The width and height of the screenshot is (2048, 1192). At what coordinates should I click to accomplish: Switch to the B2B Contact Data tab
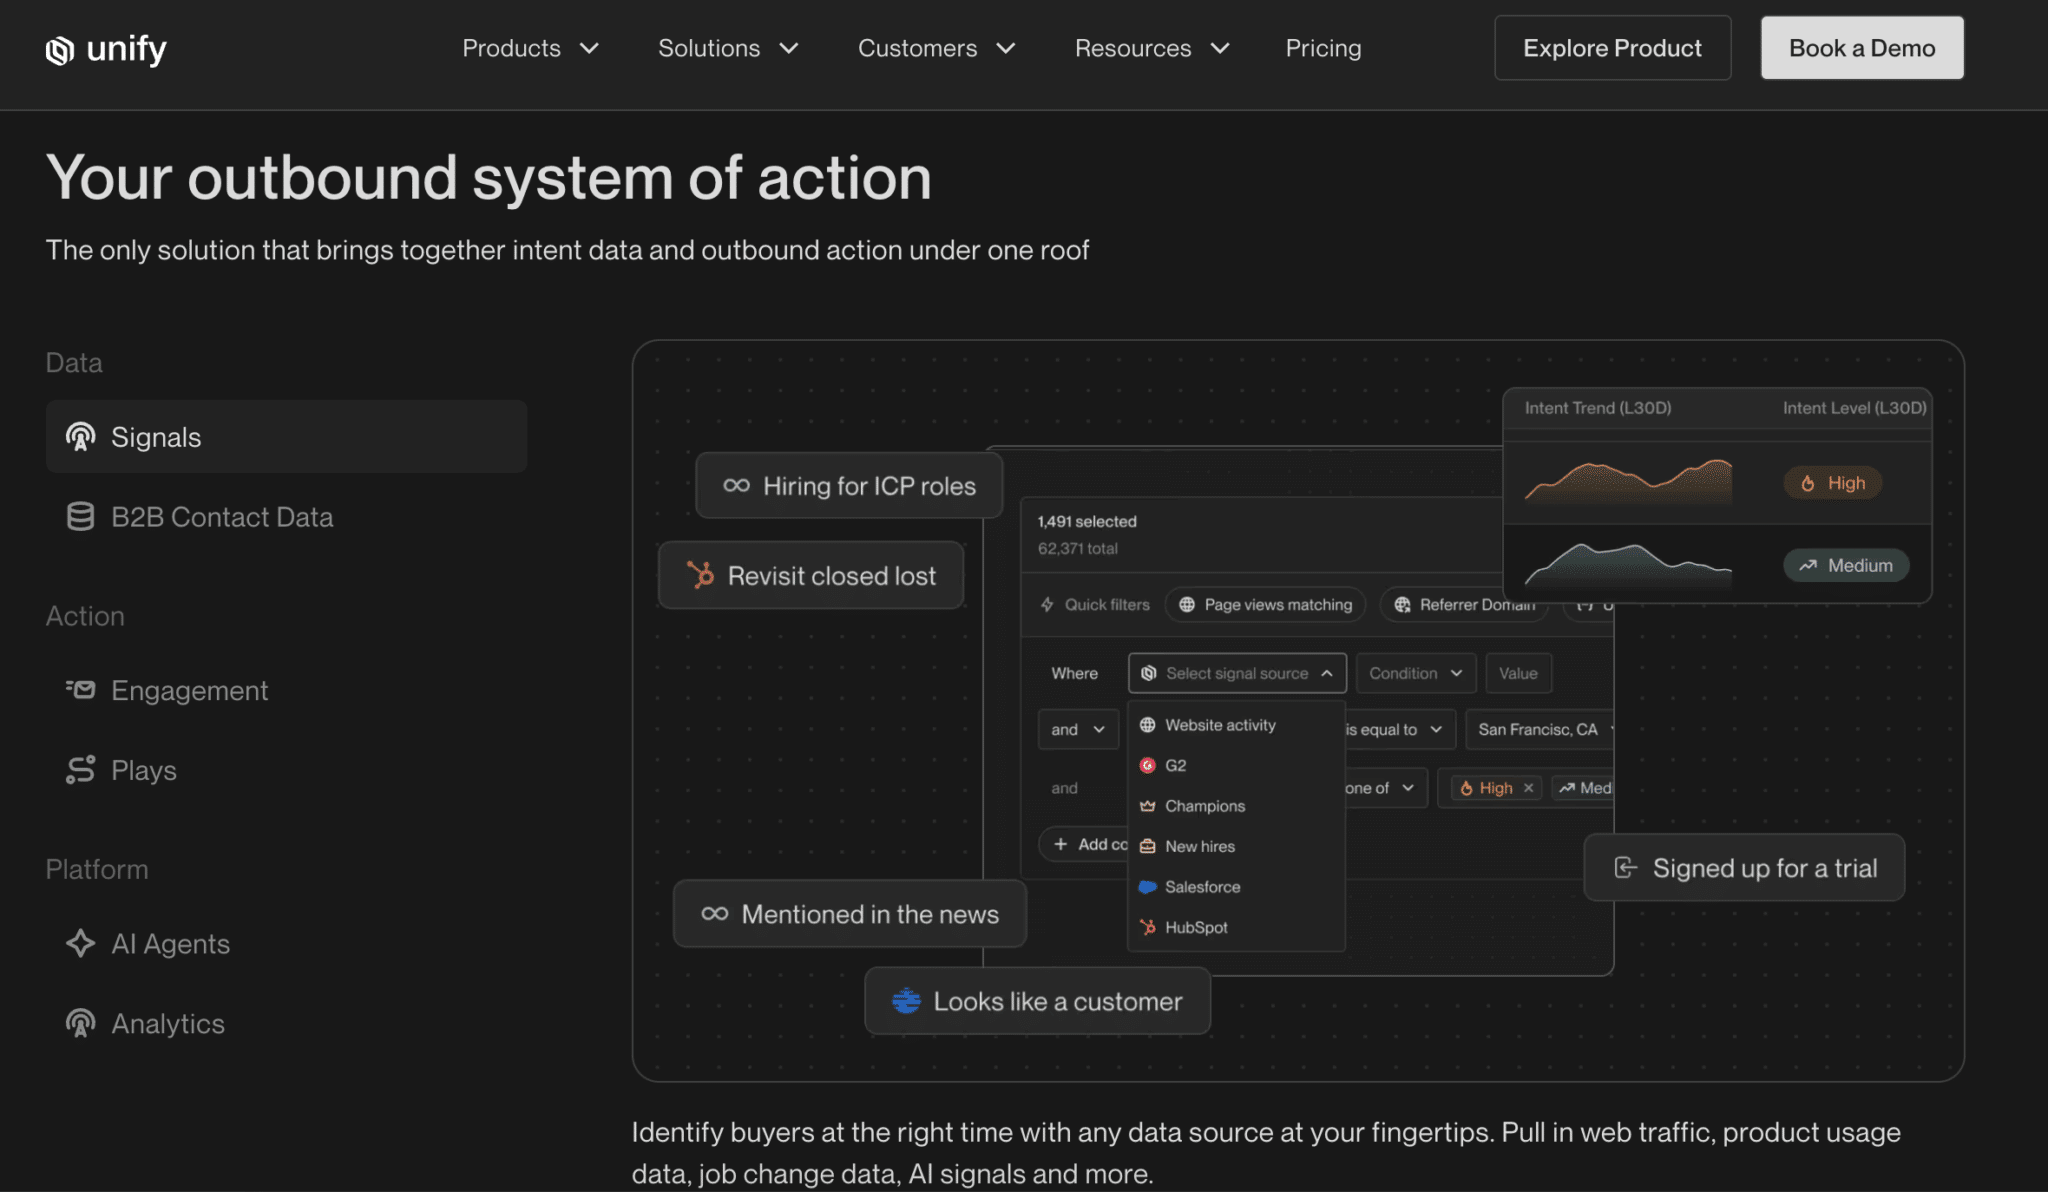coord(286,516)
